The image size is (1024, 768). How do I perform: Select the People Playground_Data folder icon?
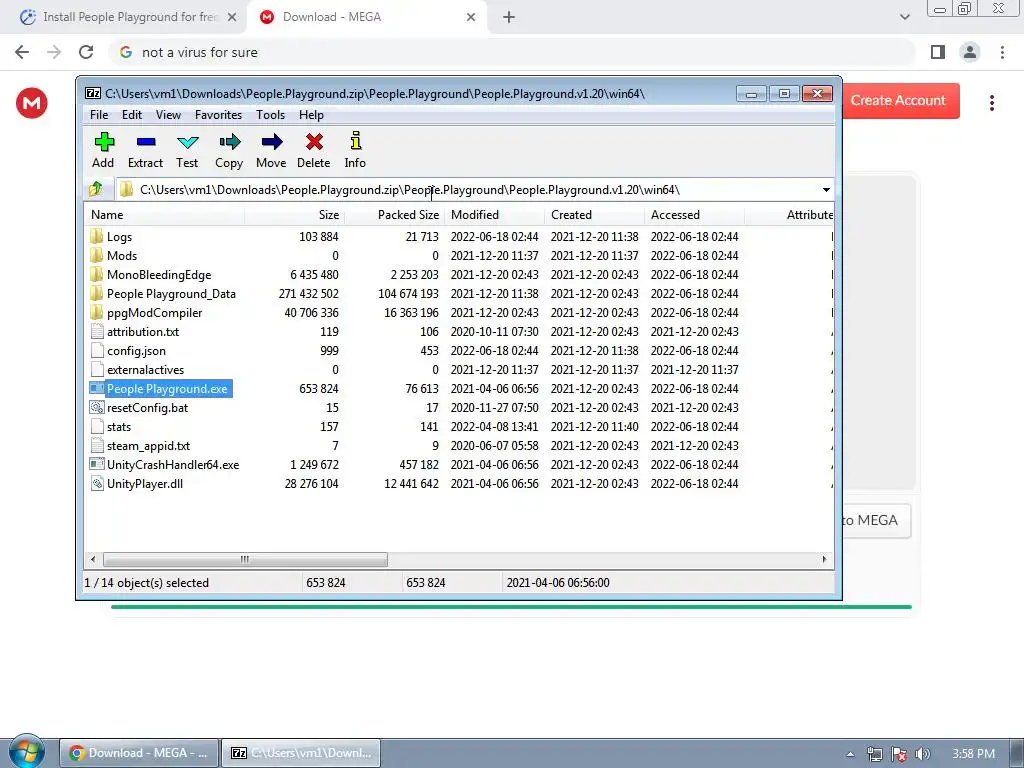(x=97, y=293)
